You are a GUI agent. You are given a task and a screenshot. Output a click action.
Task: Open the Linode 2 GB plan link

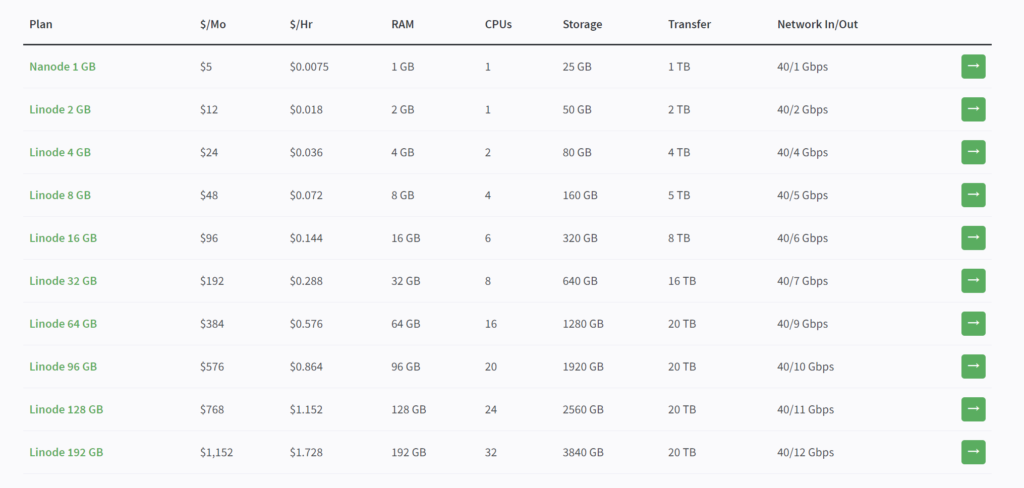click(60, 110)
